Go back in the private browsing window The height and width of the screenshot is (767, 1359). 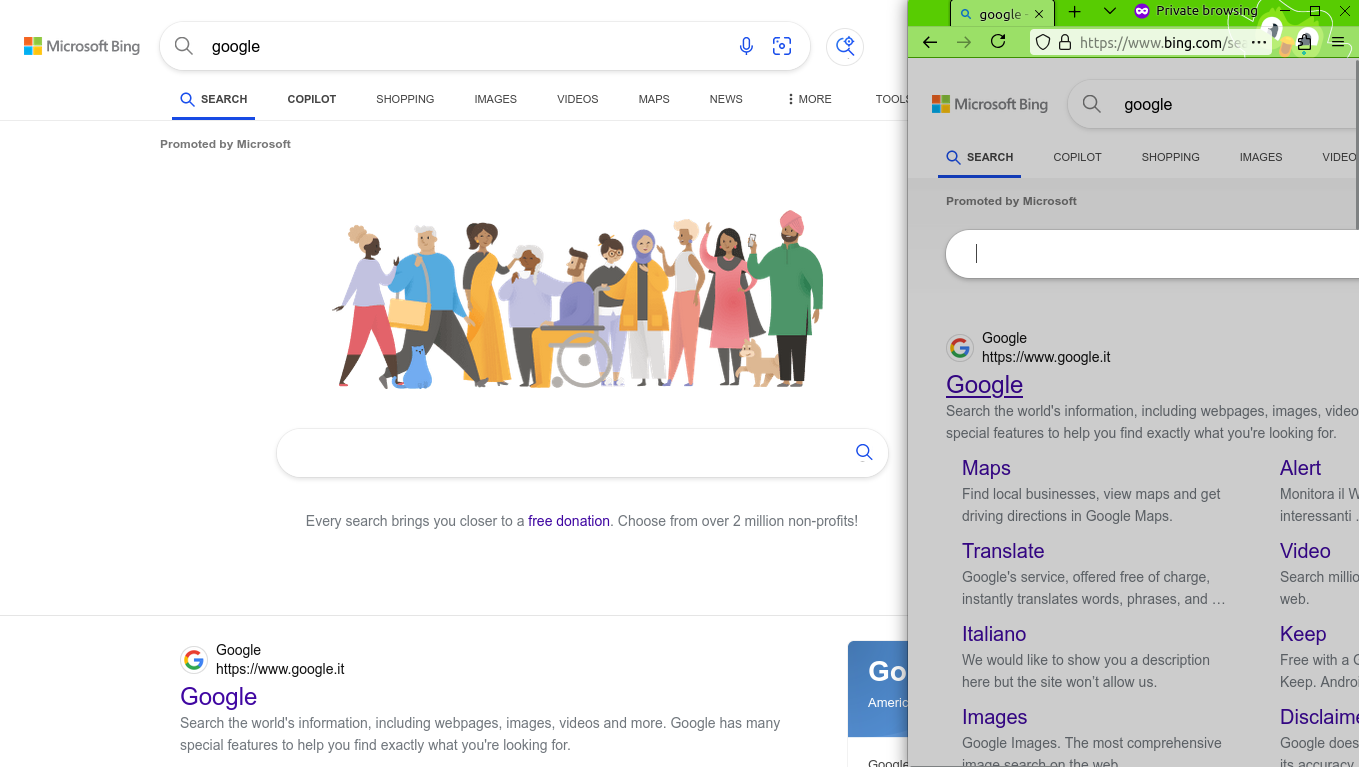pos(930,42)
